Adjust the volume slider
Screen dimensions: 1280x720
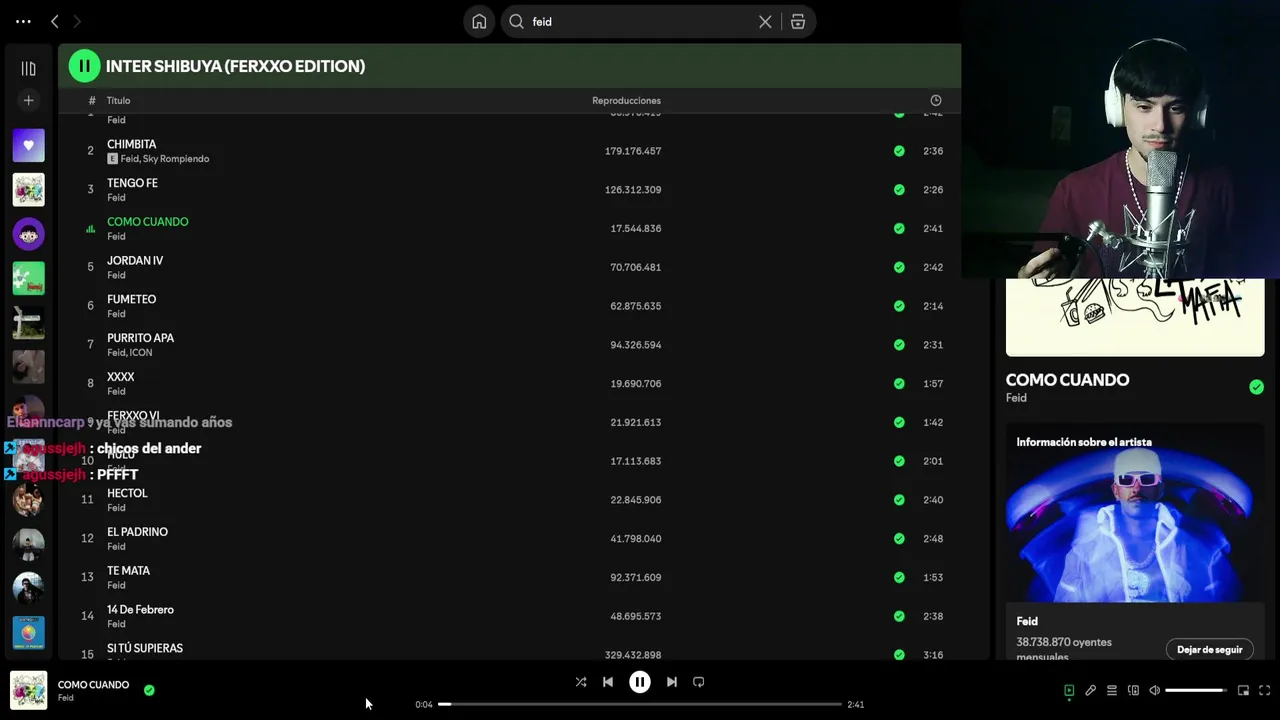click(1195, 690)
